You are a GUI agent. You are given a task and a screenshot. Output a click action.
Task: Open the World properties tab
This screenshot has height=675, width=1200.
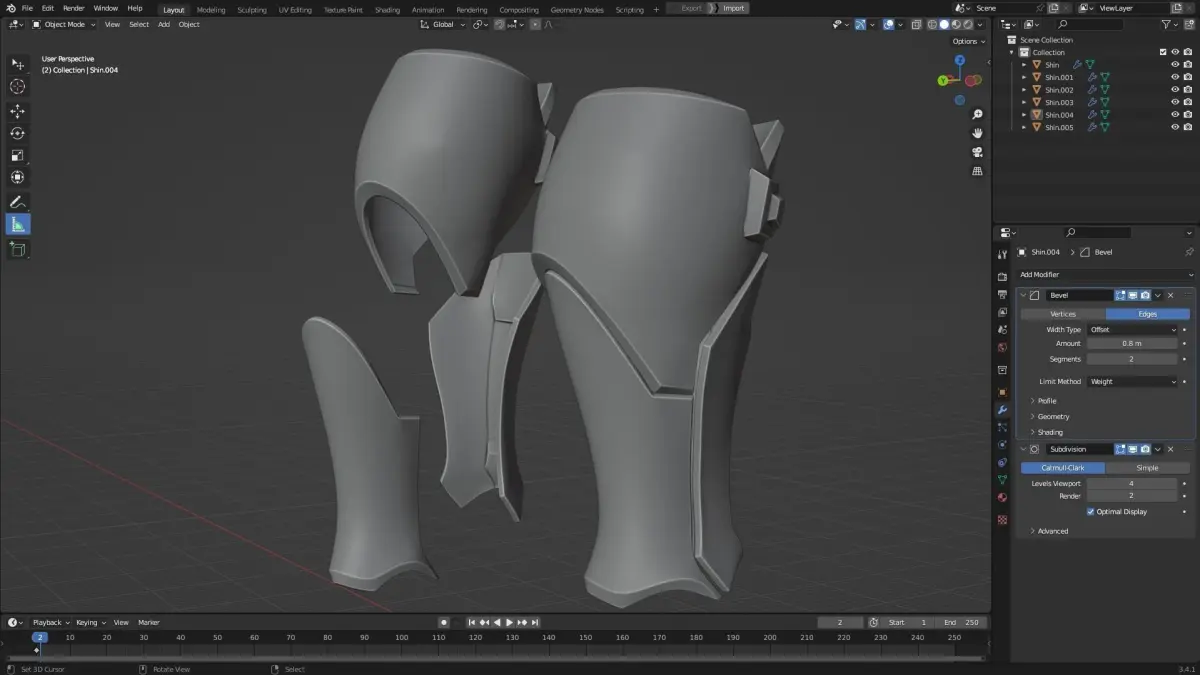point(1002,347)
